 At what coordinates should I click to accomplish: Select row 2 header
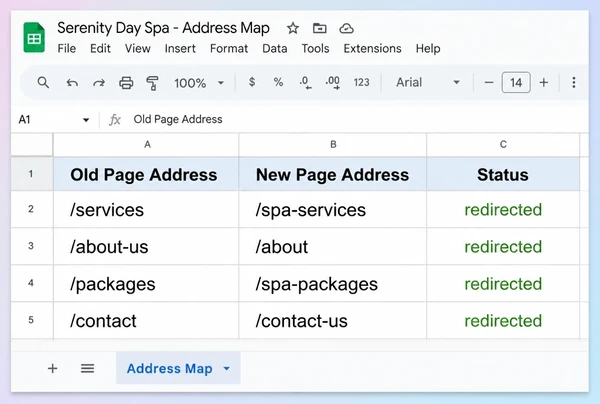click(x=32, y=209)
